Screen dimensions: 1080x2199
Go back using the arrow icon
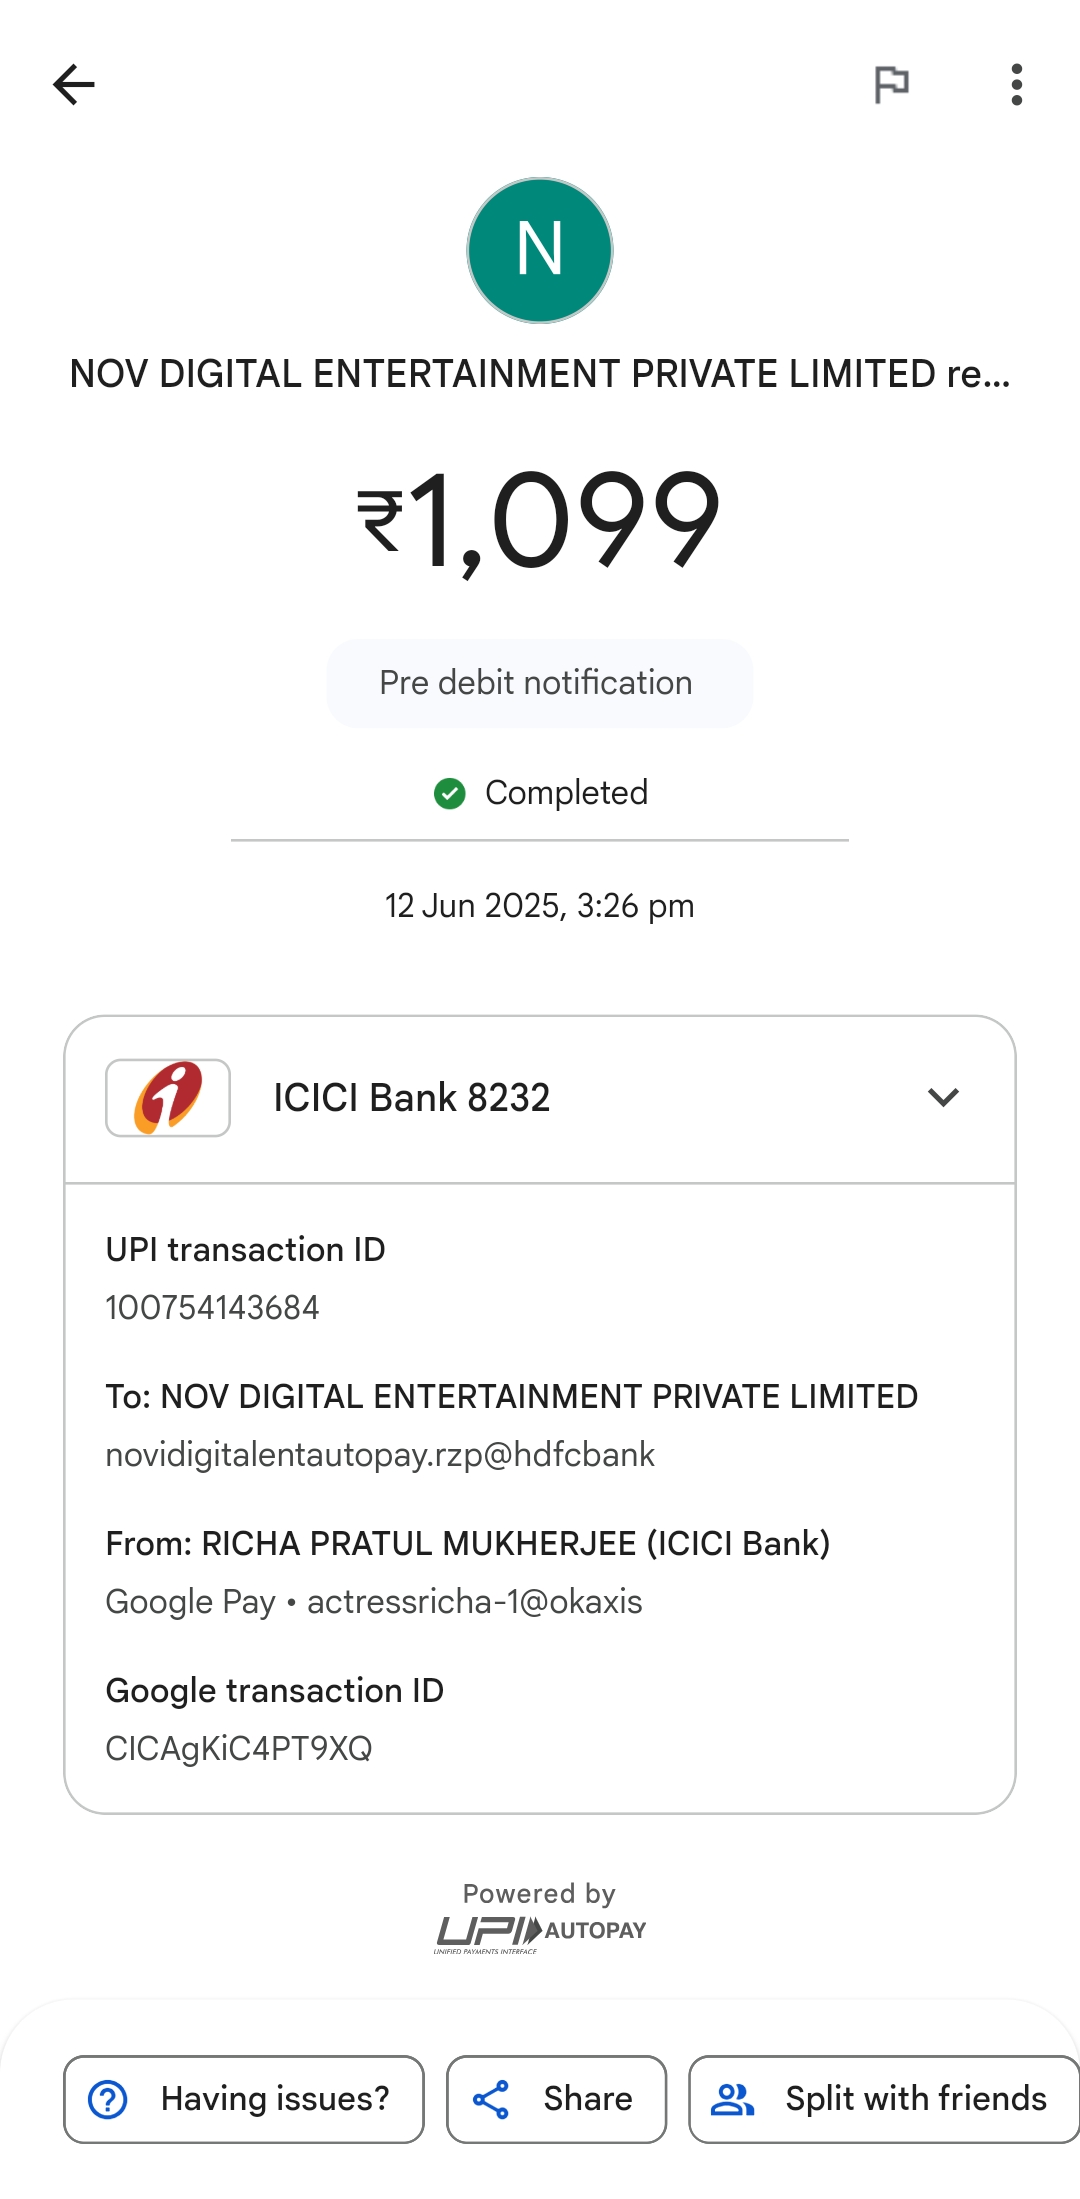click(x=74, y=85)
